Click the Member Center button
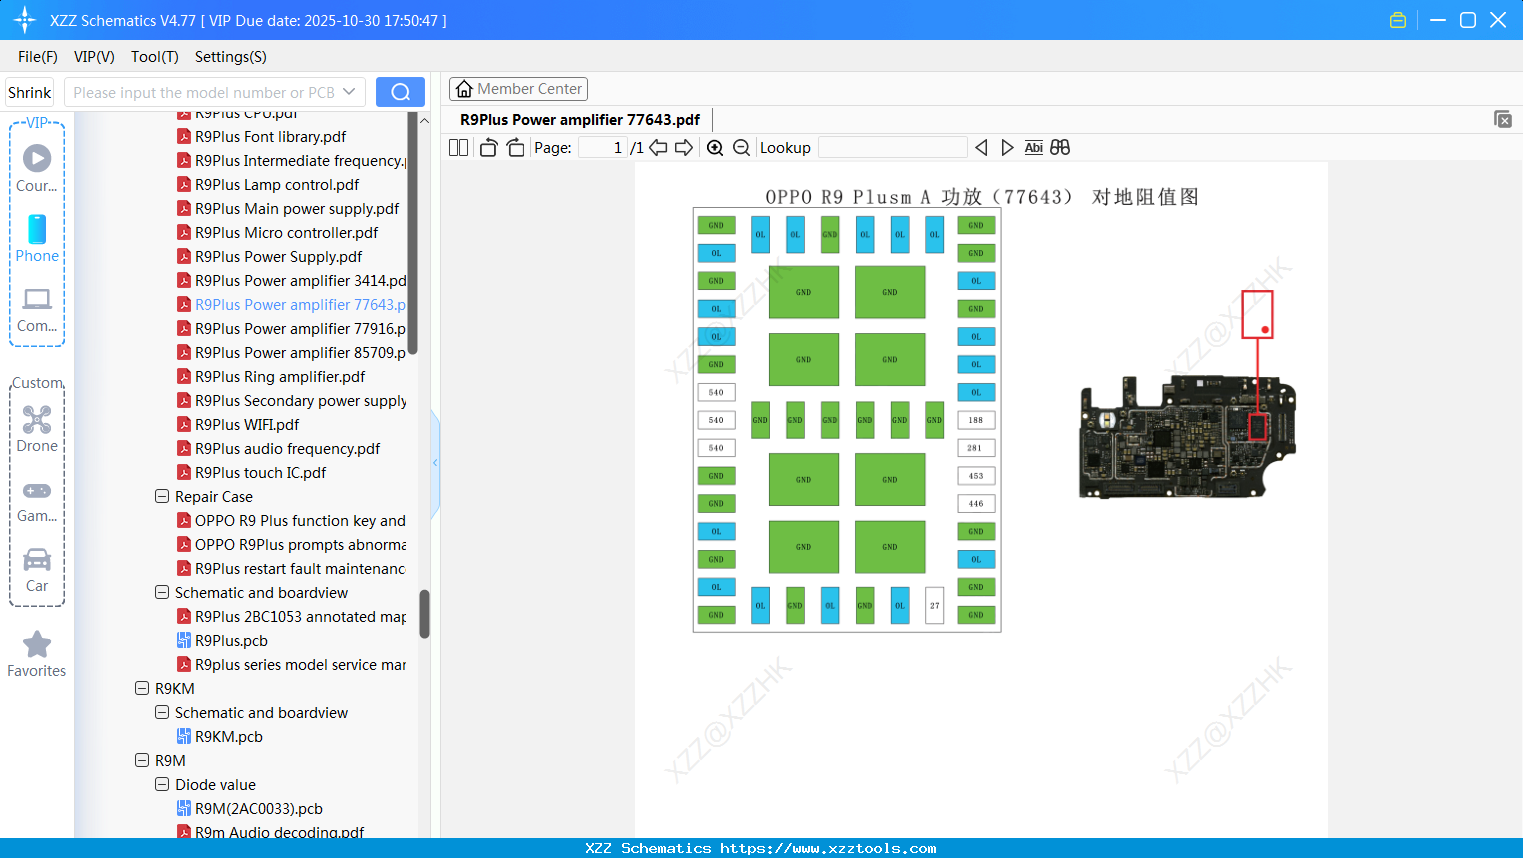 click(x=518, y=89)
